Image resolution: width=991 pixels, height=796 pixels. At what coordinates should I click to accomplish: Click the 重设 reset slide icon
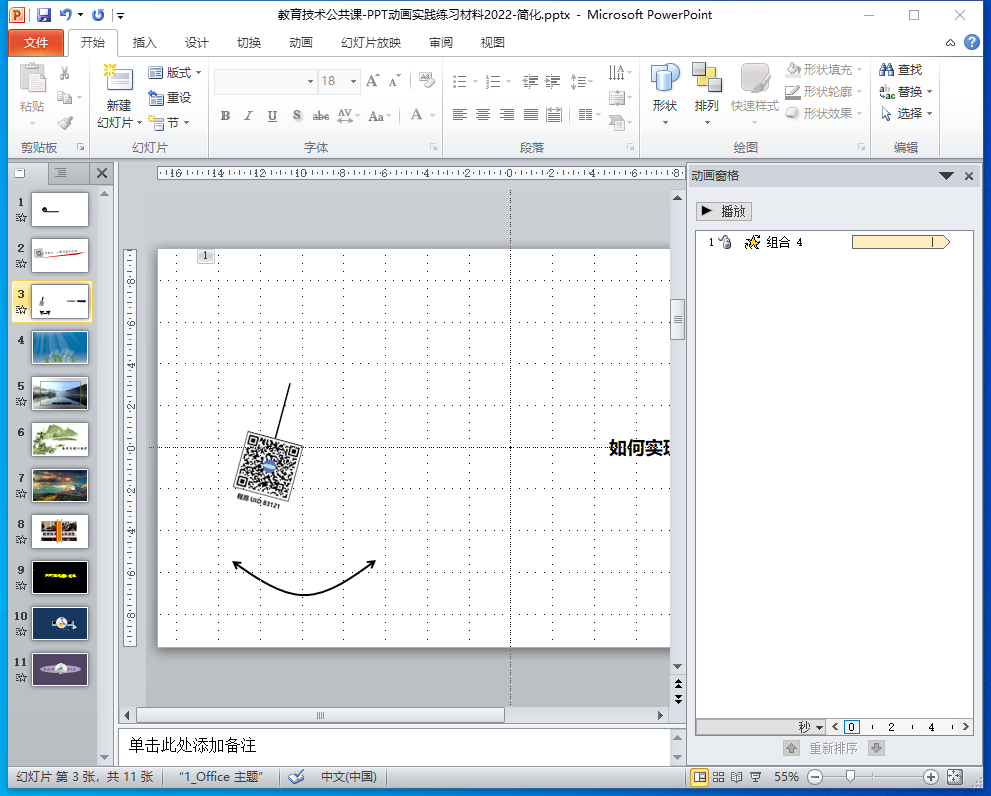169,97
